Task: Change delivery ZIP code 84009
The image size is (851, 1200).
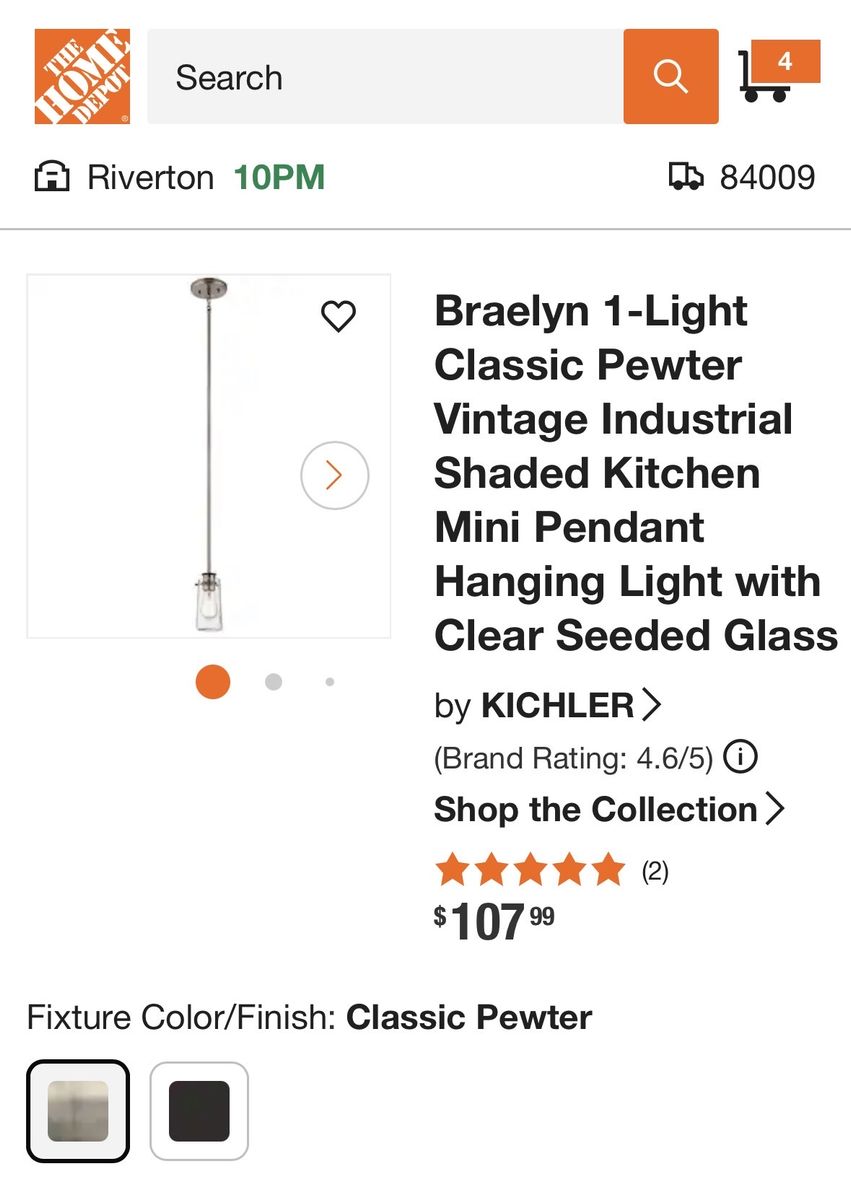Action: coord(768,178)
